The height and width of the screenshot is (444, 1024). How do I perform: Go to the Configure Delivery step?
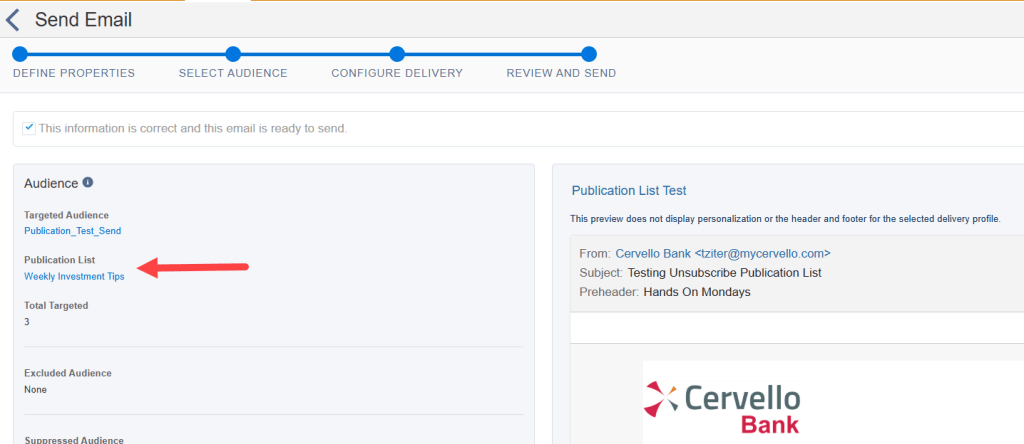pyautogui.click(x=397, y=73)
